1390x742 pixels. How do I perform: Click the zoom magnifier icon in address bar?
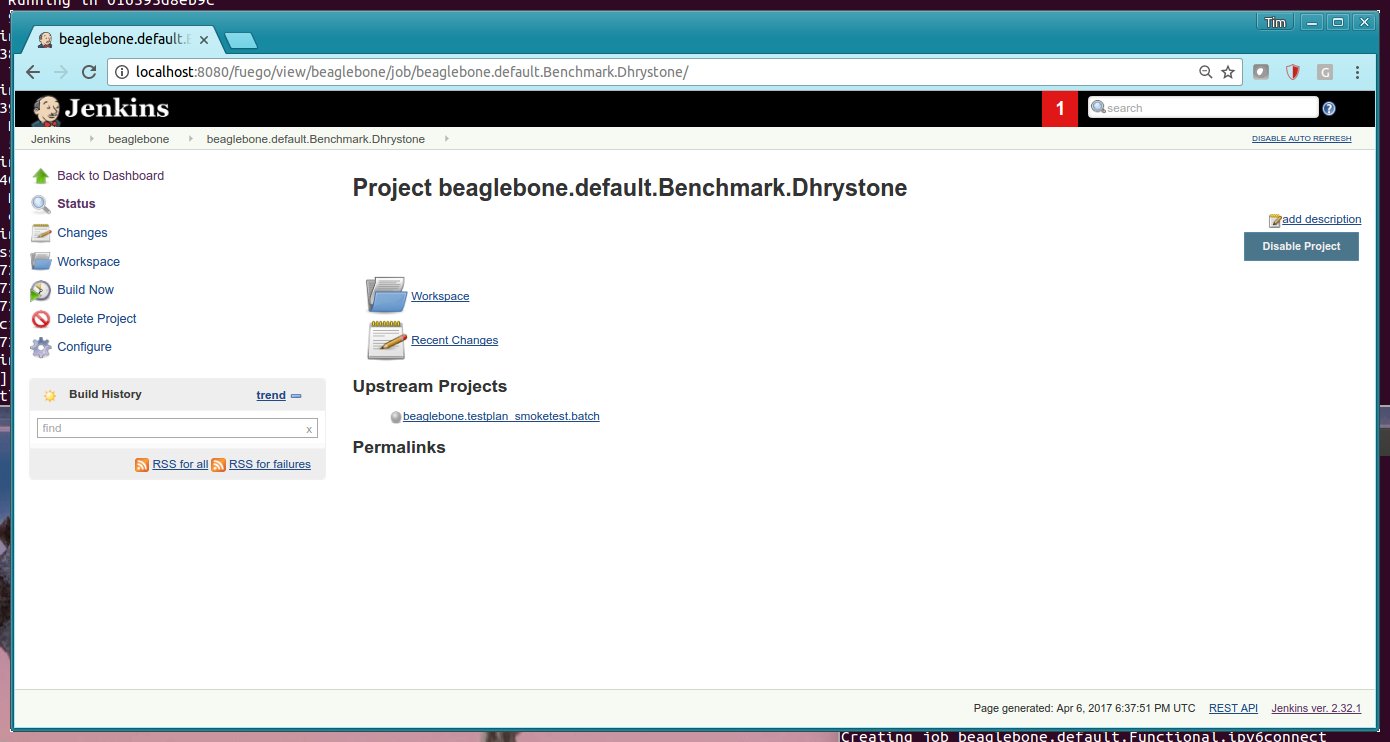tap(1206, 72)
